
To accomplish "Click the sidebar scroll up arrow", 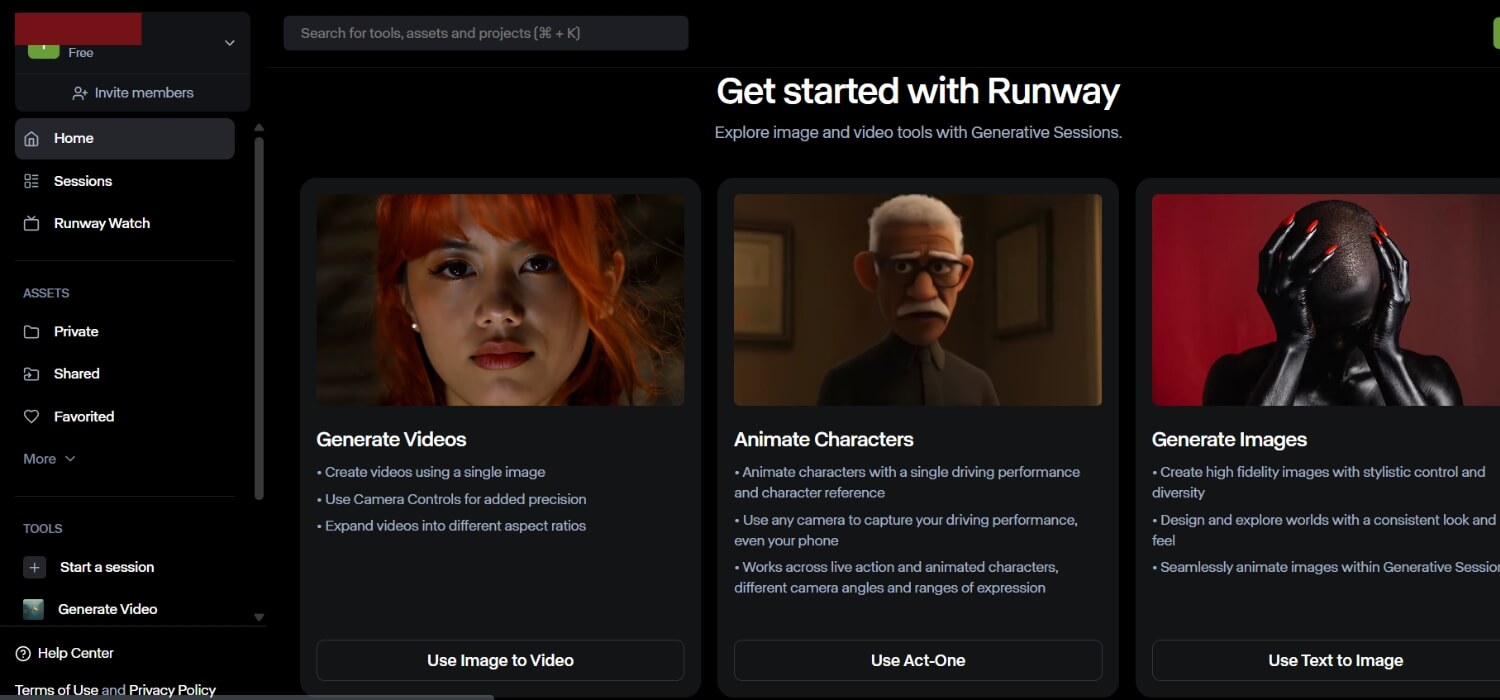I will [259, 128].
